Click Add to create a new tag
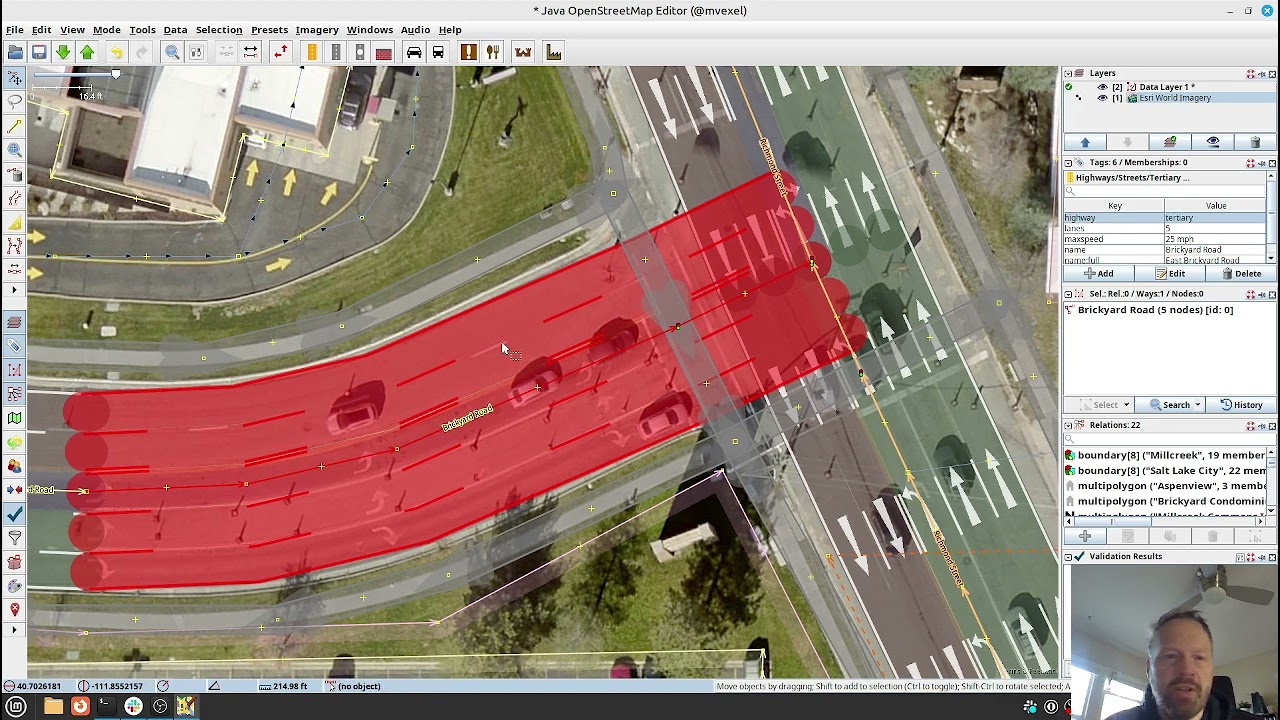 1098,274
